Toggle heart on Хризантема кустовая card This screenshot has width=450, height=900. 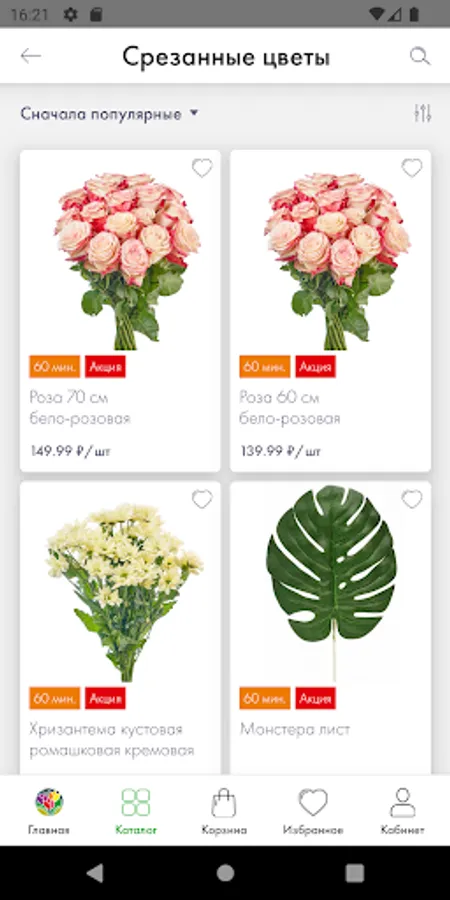coord(202,499)
